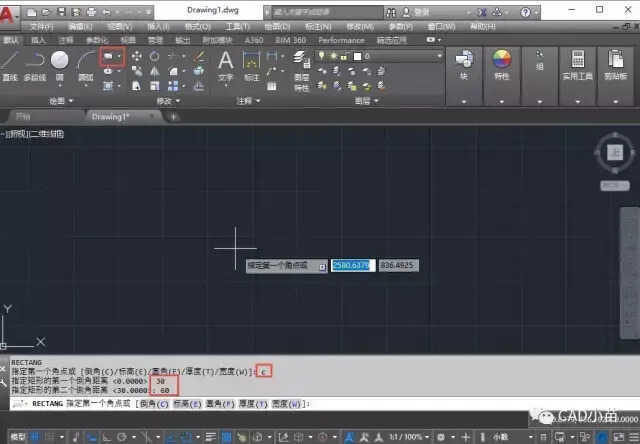Click the new drawing tab plus button
Screen dimensions: 640x444
pos(173,117)
